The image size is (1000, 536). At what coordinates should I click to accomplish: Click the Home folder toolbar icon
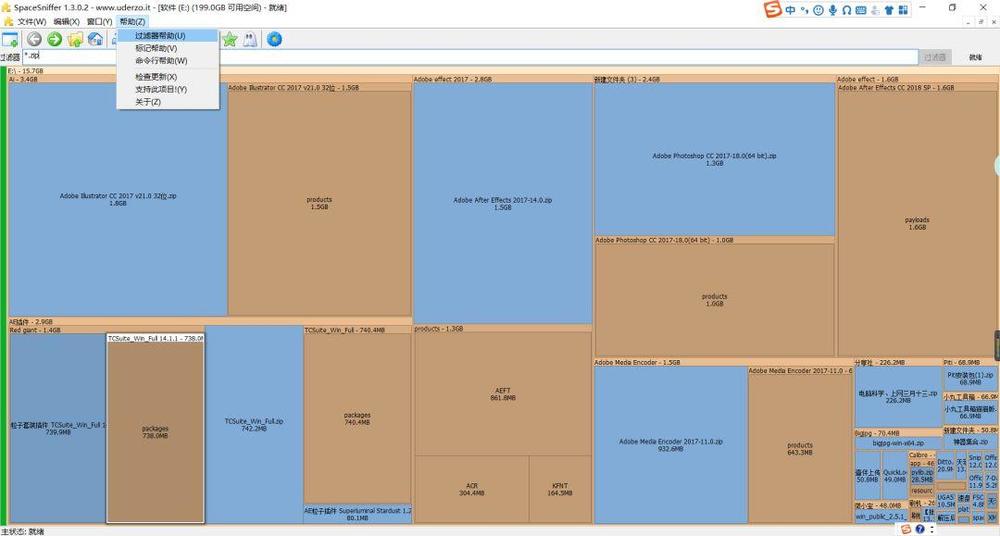[96, 40]
